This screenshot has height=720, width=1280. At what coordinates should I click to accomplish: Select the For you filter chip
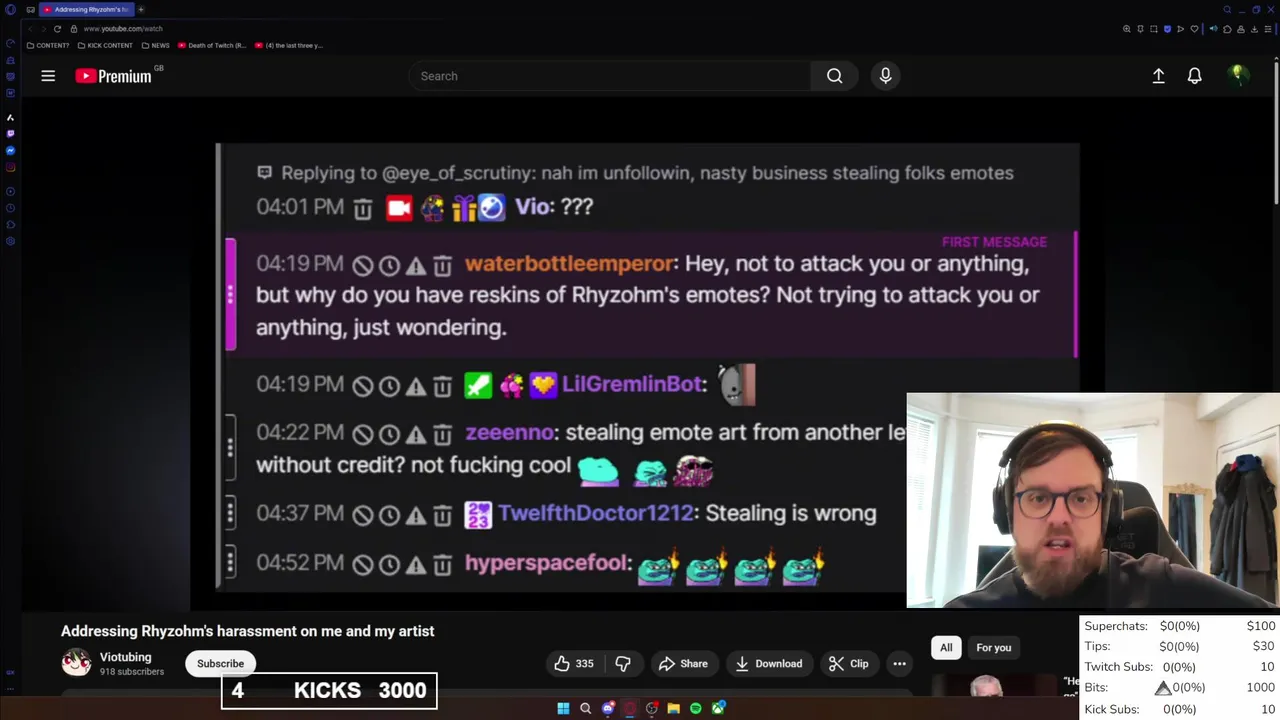click(x=993, y=648)
